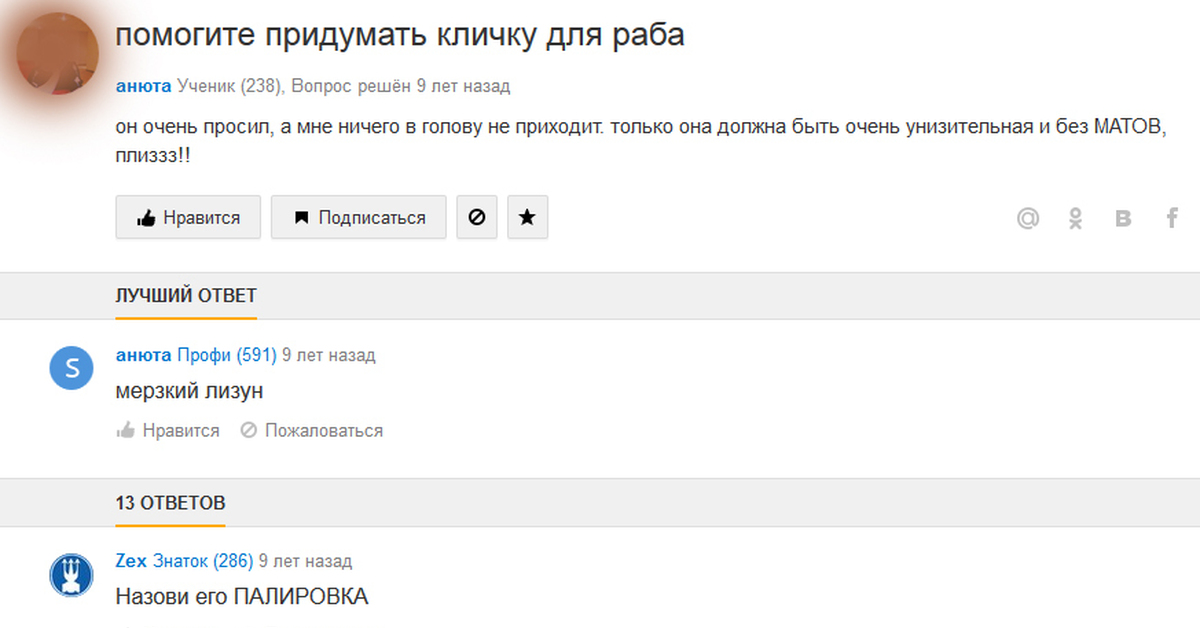Share to VK using the B icon
This screenshot has height=628, width=1200.
pos(1123,218)
